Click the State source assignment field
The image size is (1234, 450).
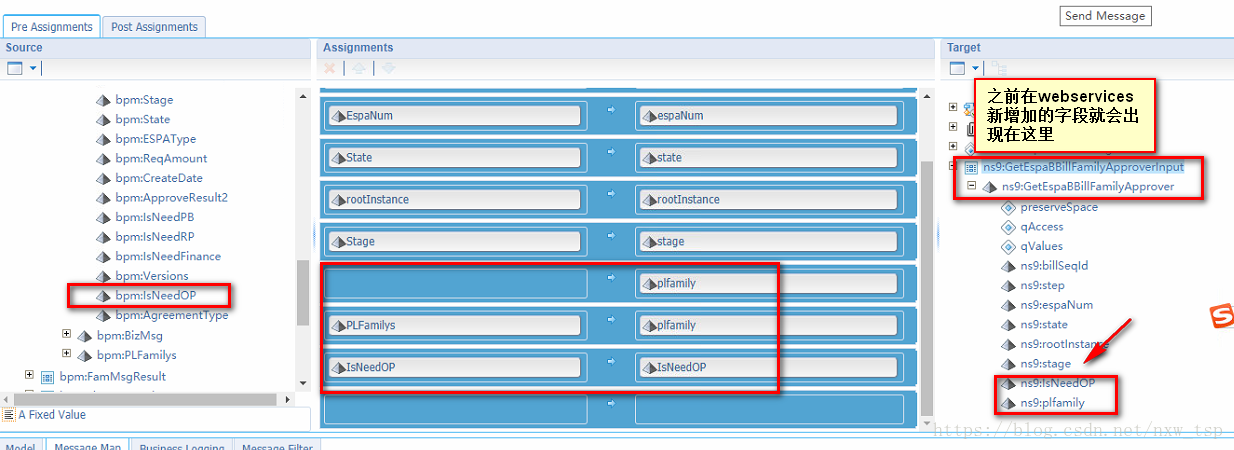(454, 158)
